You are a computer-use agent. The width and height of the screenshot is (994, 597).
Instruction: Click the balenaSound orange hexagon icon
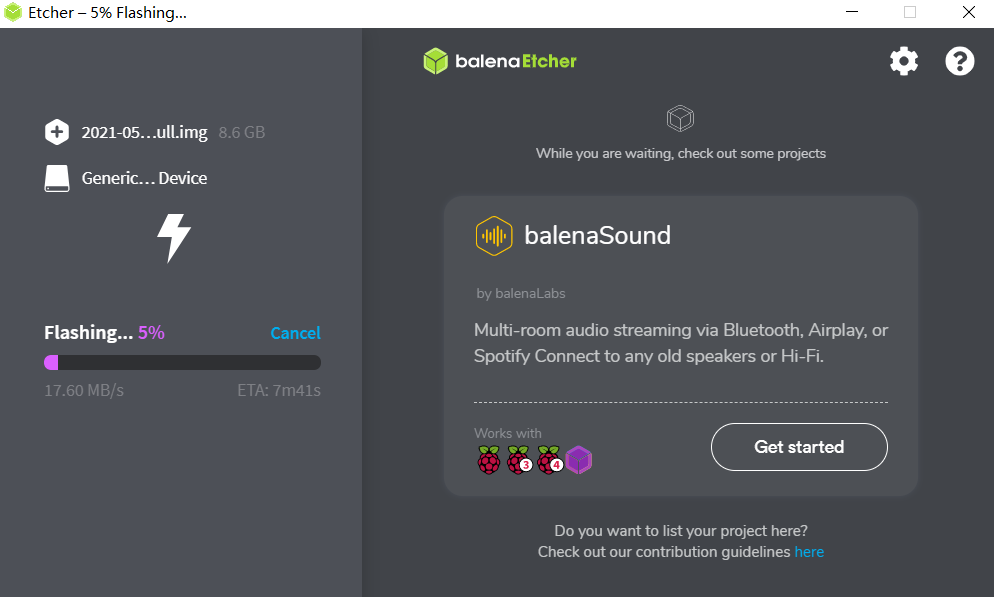click(x=494, y=235)
